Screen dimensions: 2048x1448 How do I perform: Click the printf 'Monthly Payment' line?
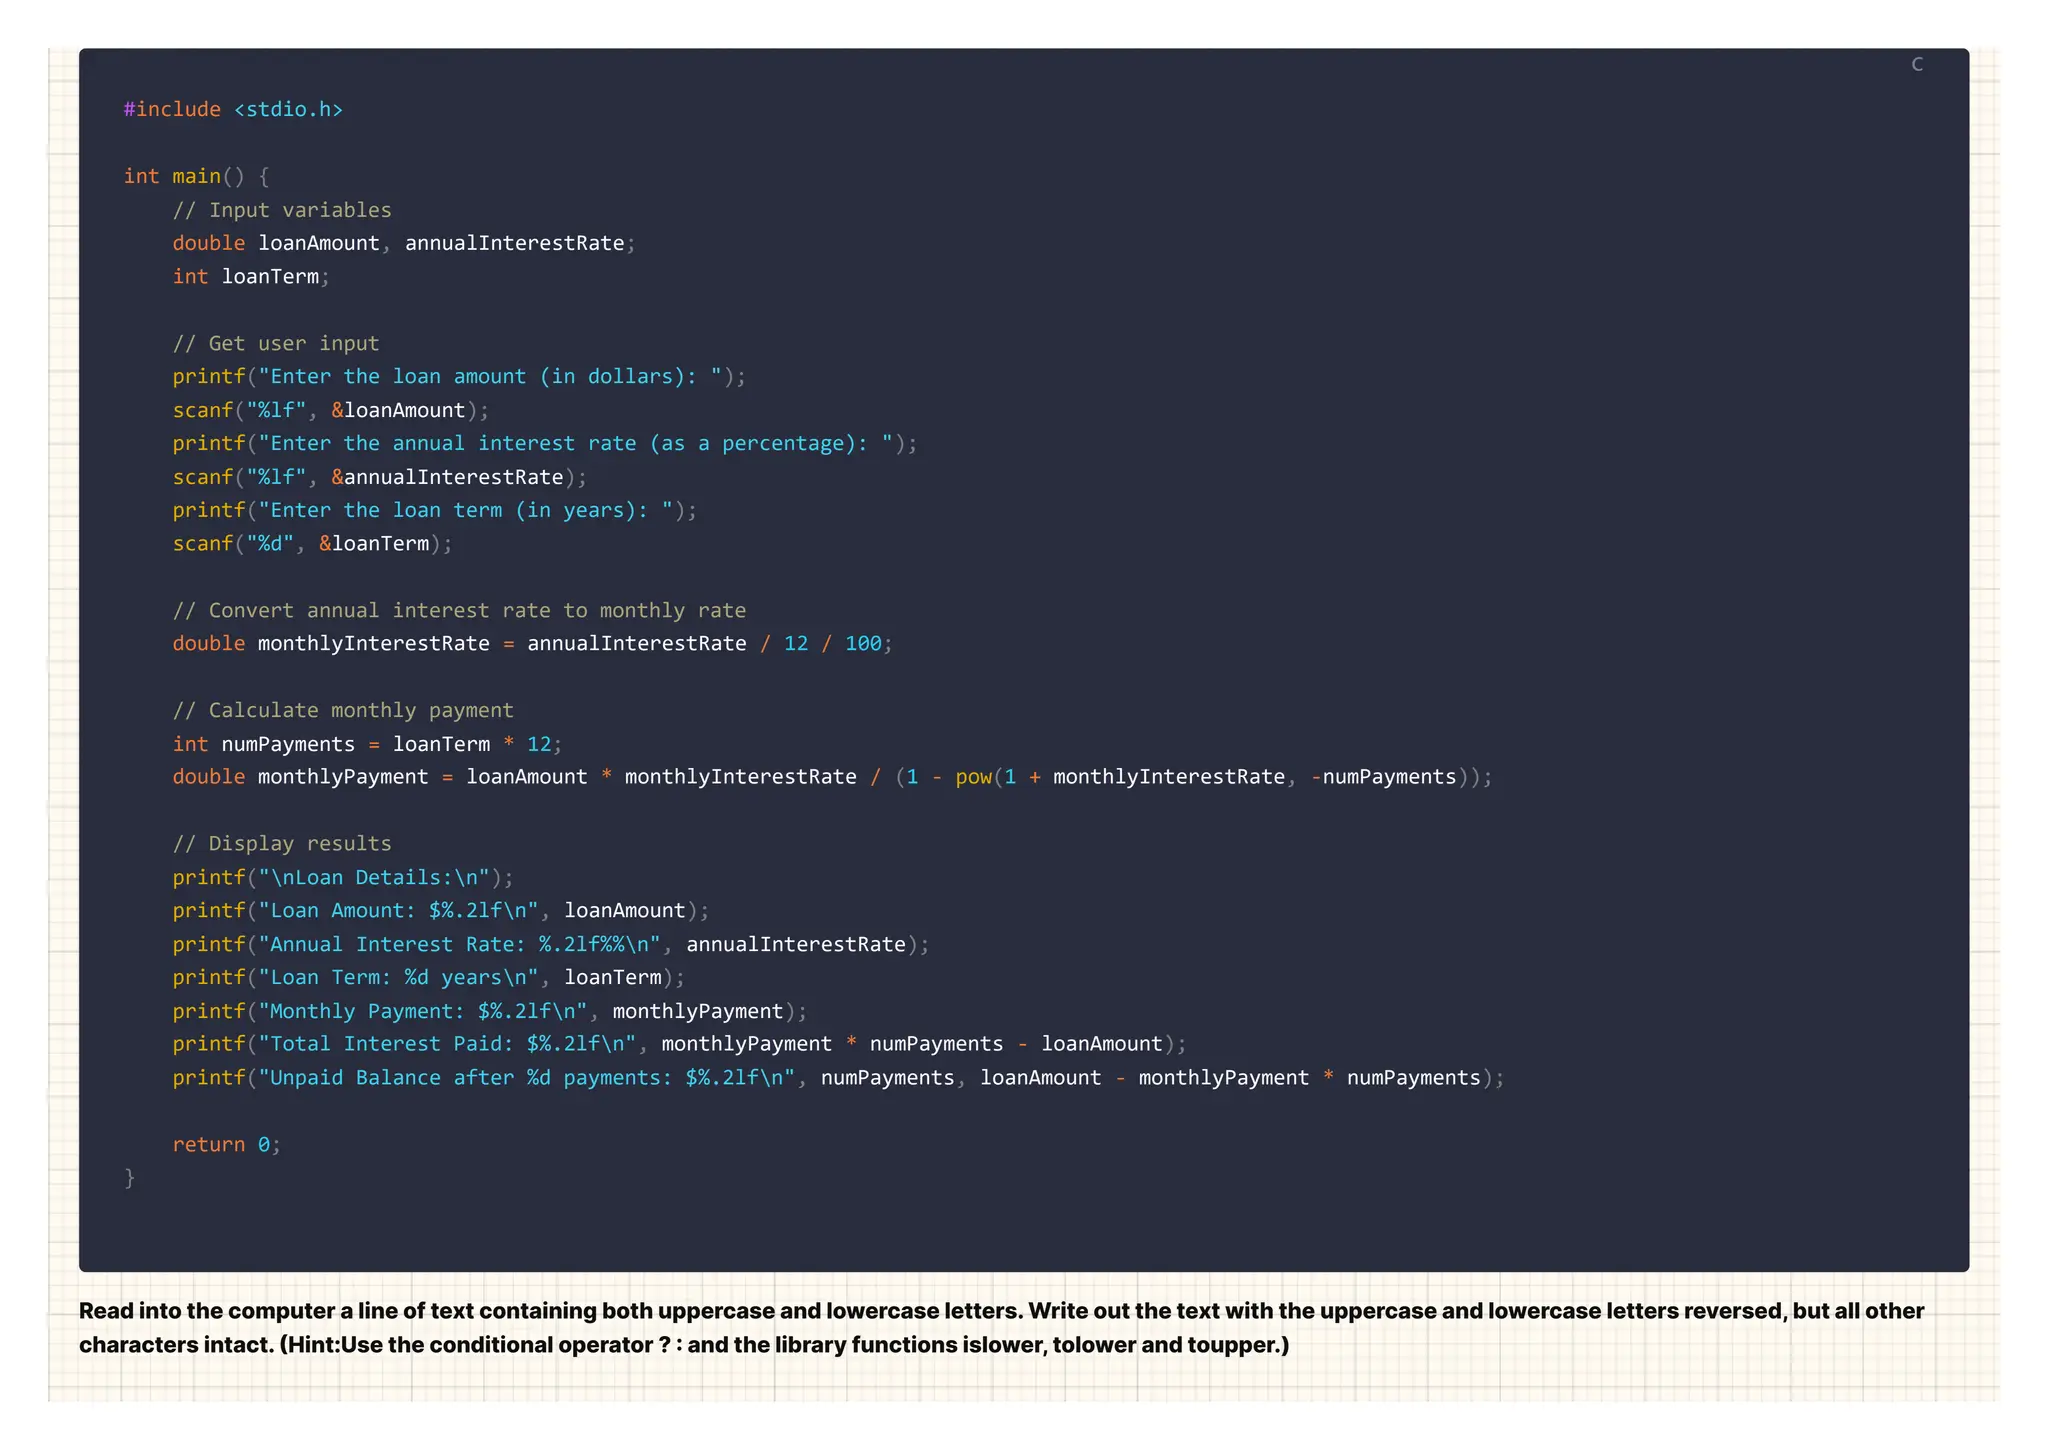tap(490, 1011)
